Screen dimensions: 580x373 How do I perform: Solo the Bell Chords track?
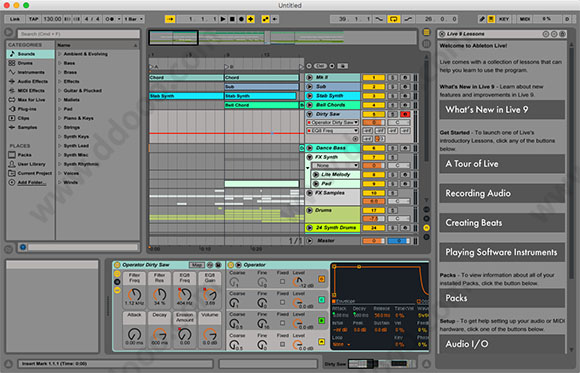(x=393, y=105)
